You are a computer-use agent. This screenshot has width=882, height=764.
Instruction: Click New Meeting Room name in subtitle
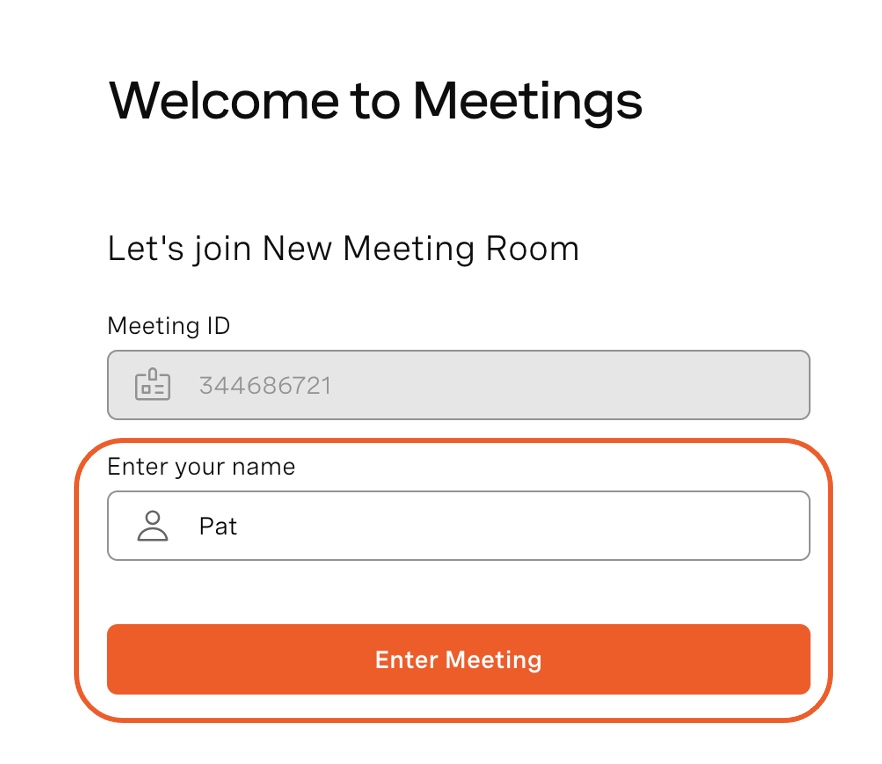point(421,249)
